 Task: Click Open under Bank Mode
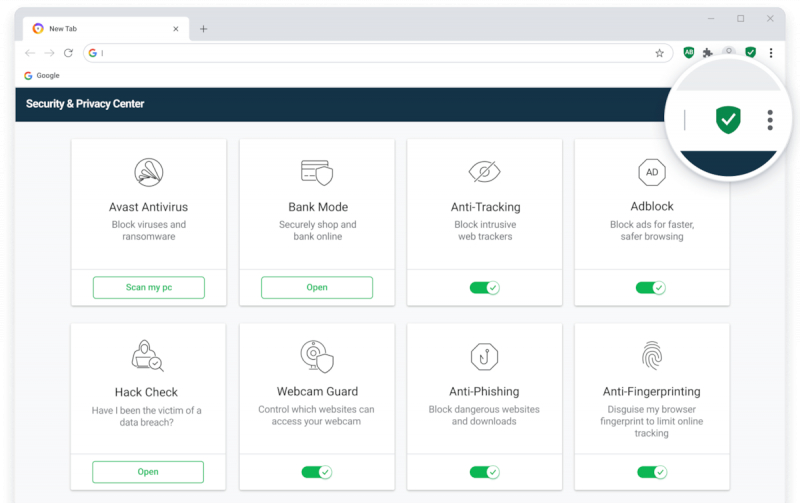click(317, 287)
